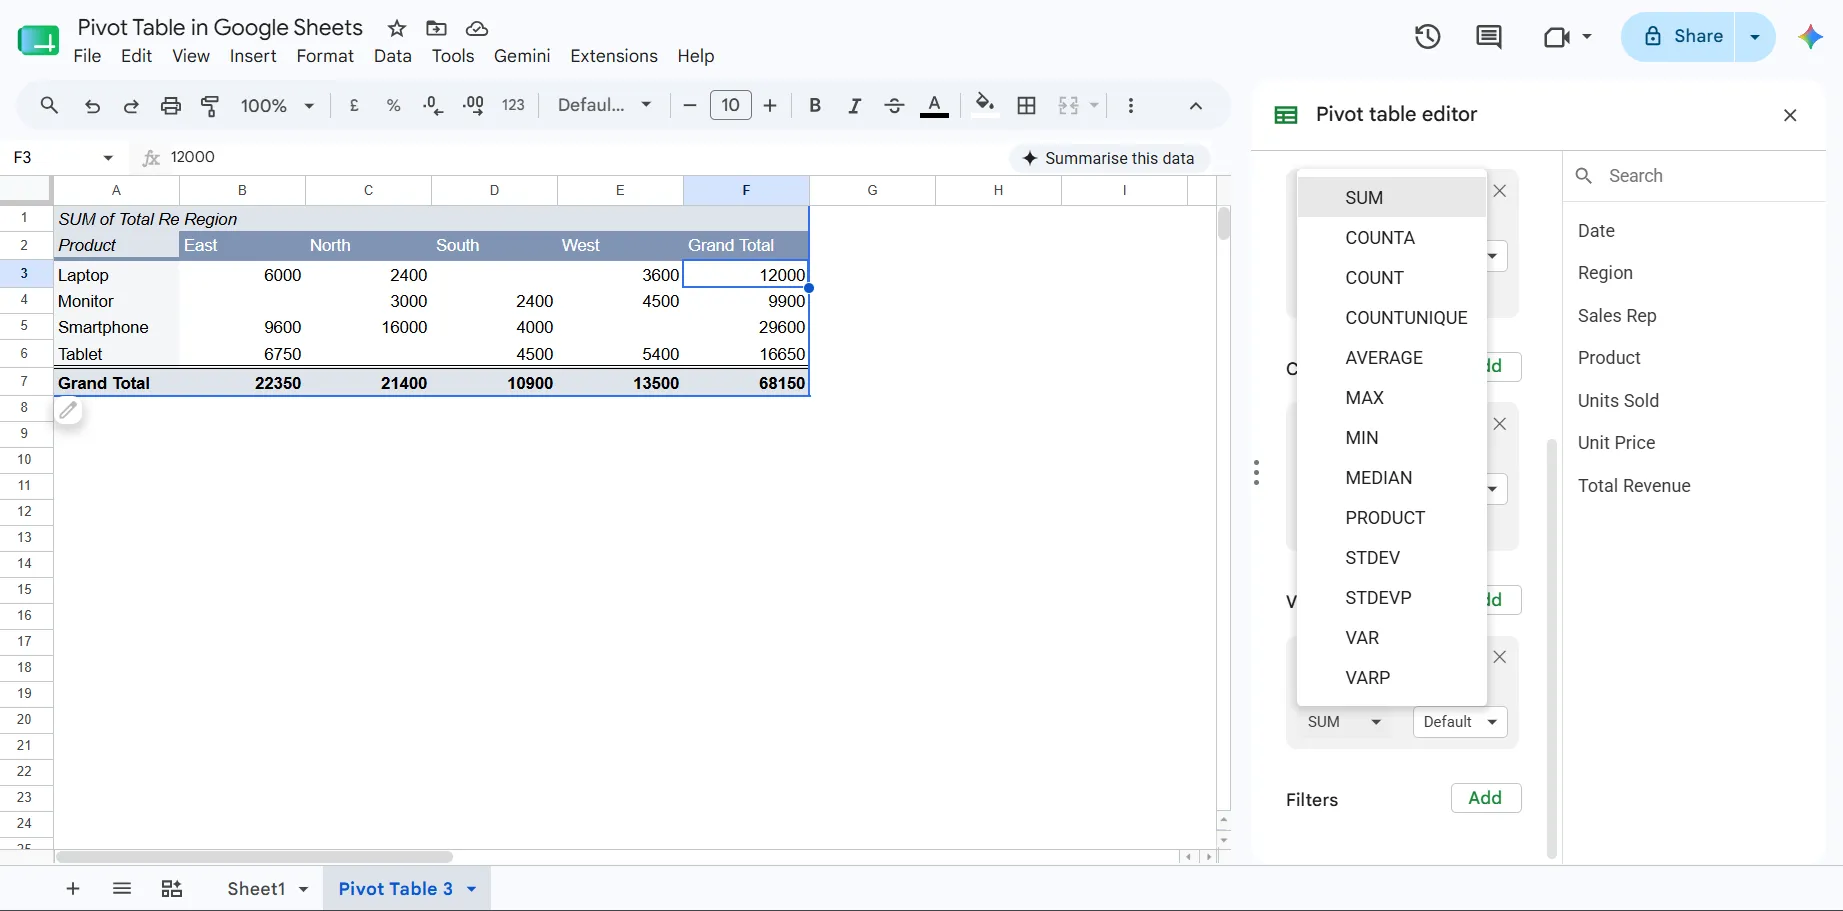Image resolution: width=1843 pixels, height=911 pixels.
Task: Open the Extensions menu
Action: [x=614, y=56]
